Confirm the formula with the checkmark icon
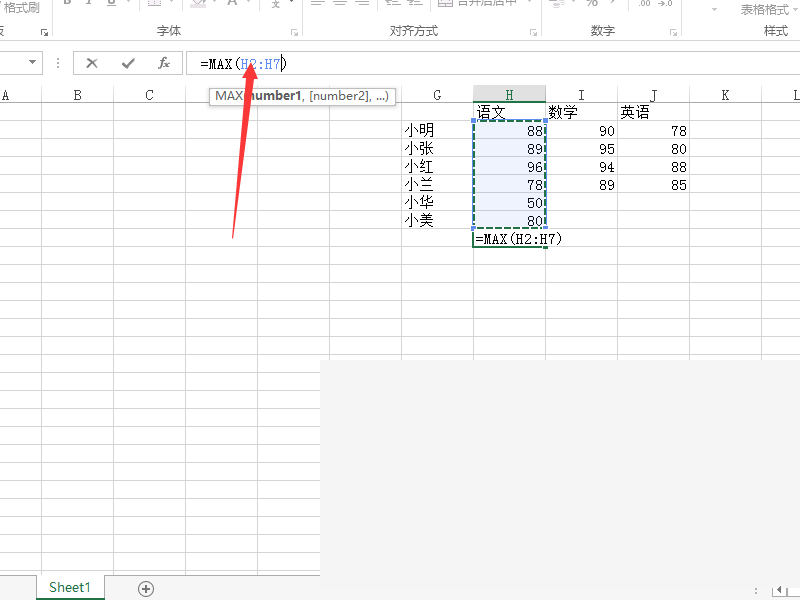Image resolution: width=800 pixels, height=600 pixels. (128, 63)
